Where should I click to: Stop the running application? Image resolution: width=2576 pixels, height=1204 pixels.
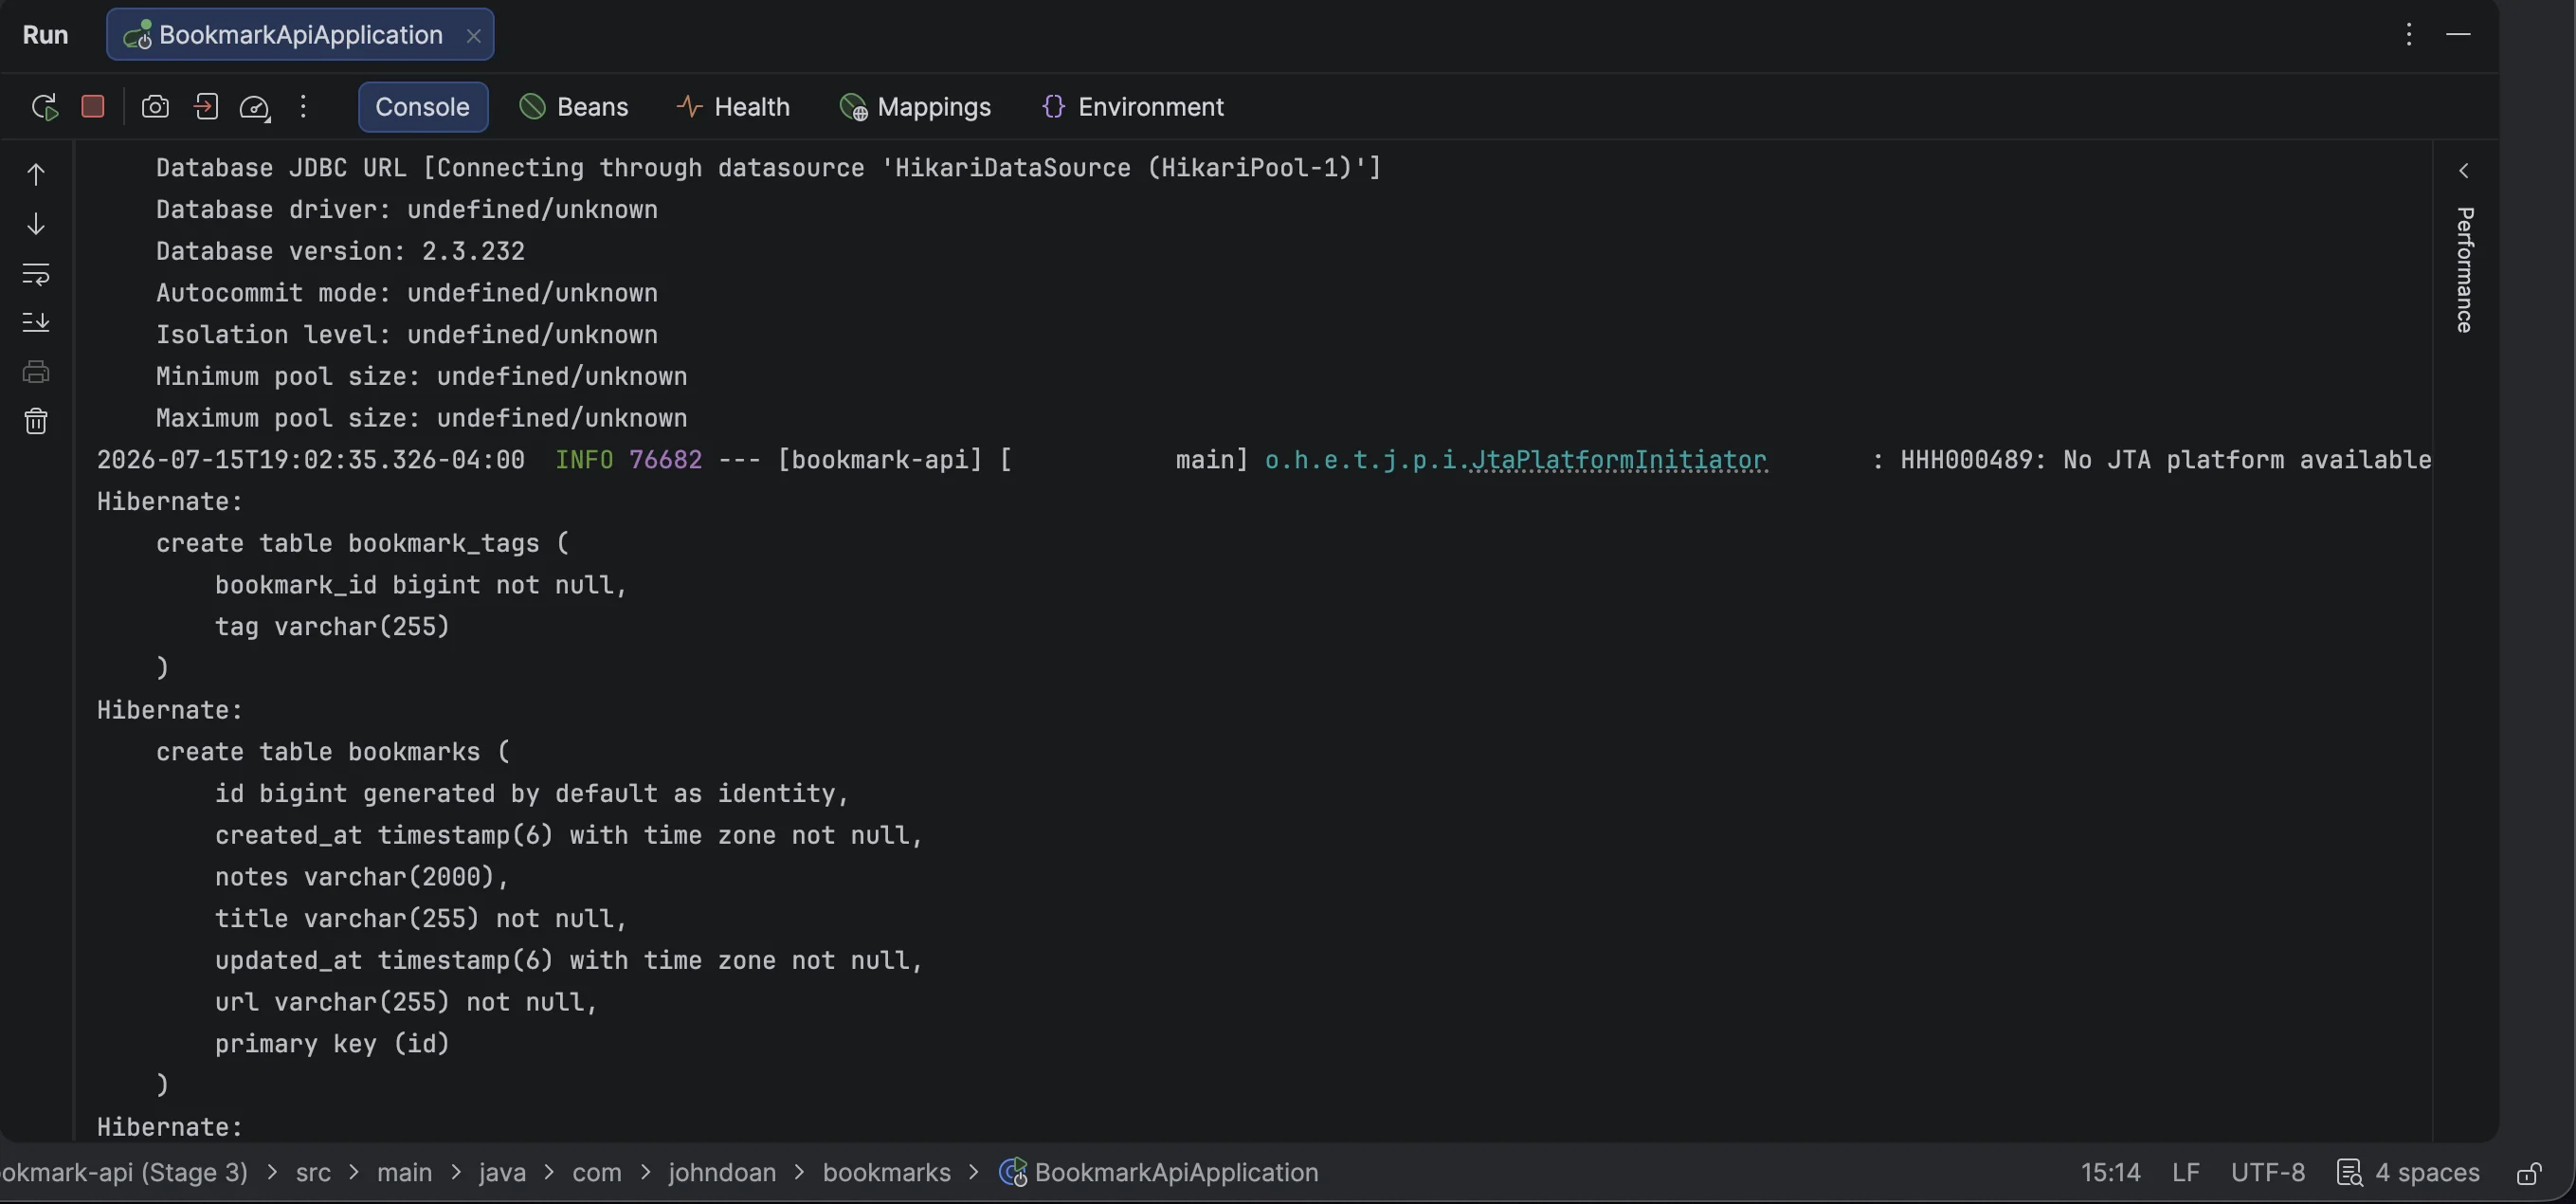point(93,106)
